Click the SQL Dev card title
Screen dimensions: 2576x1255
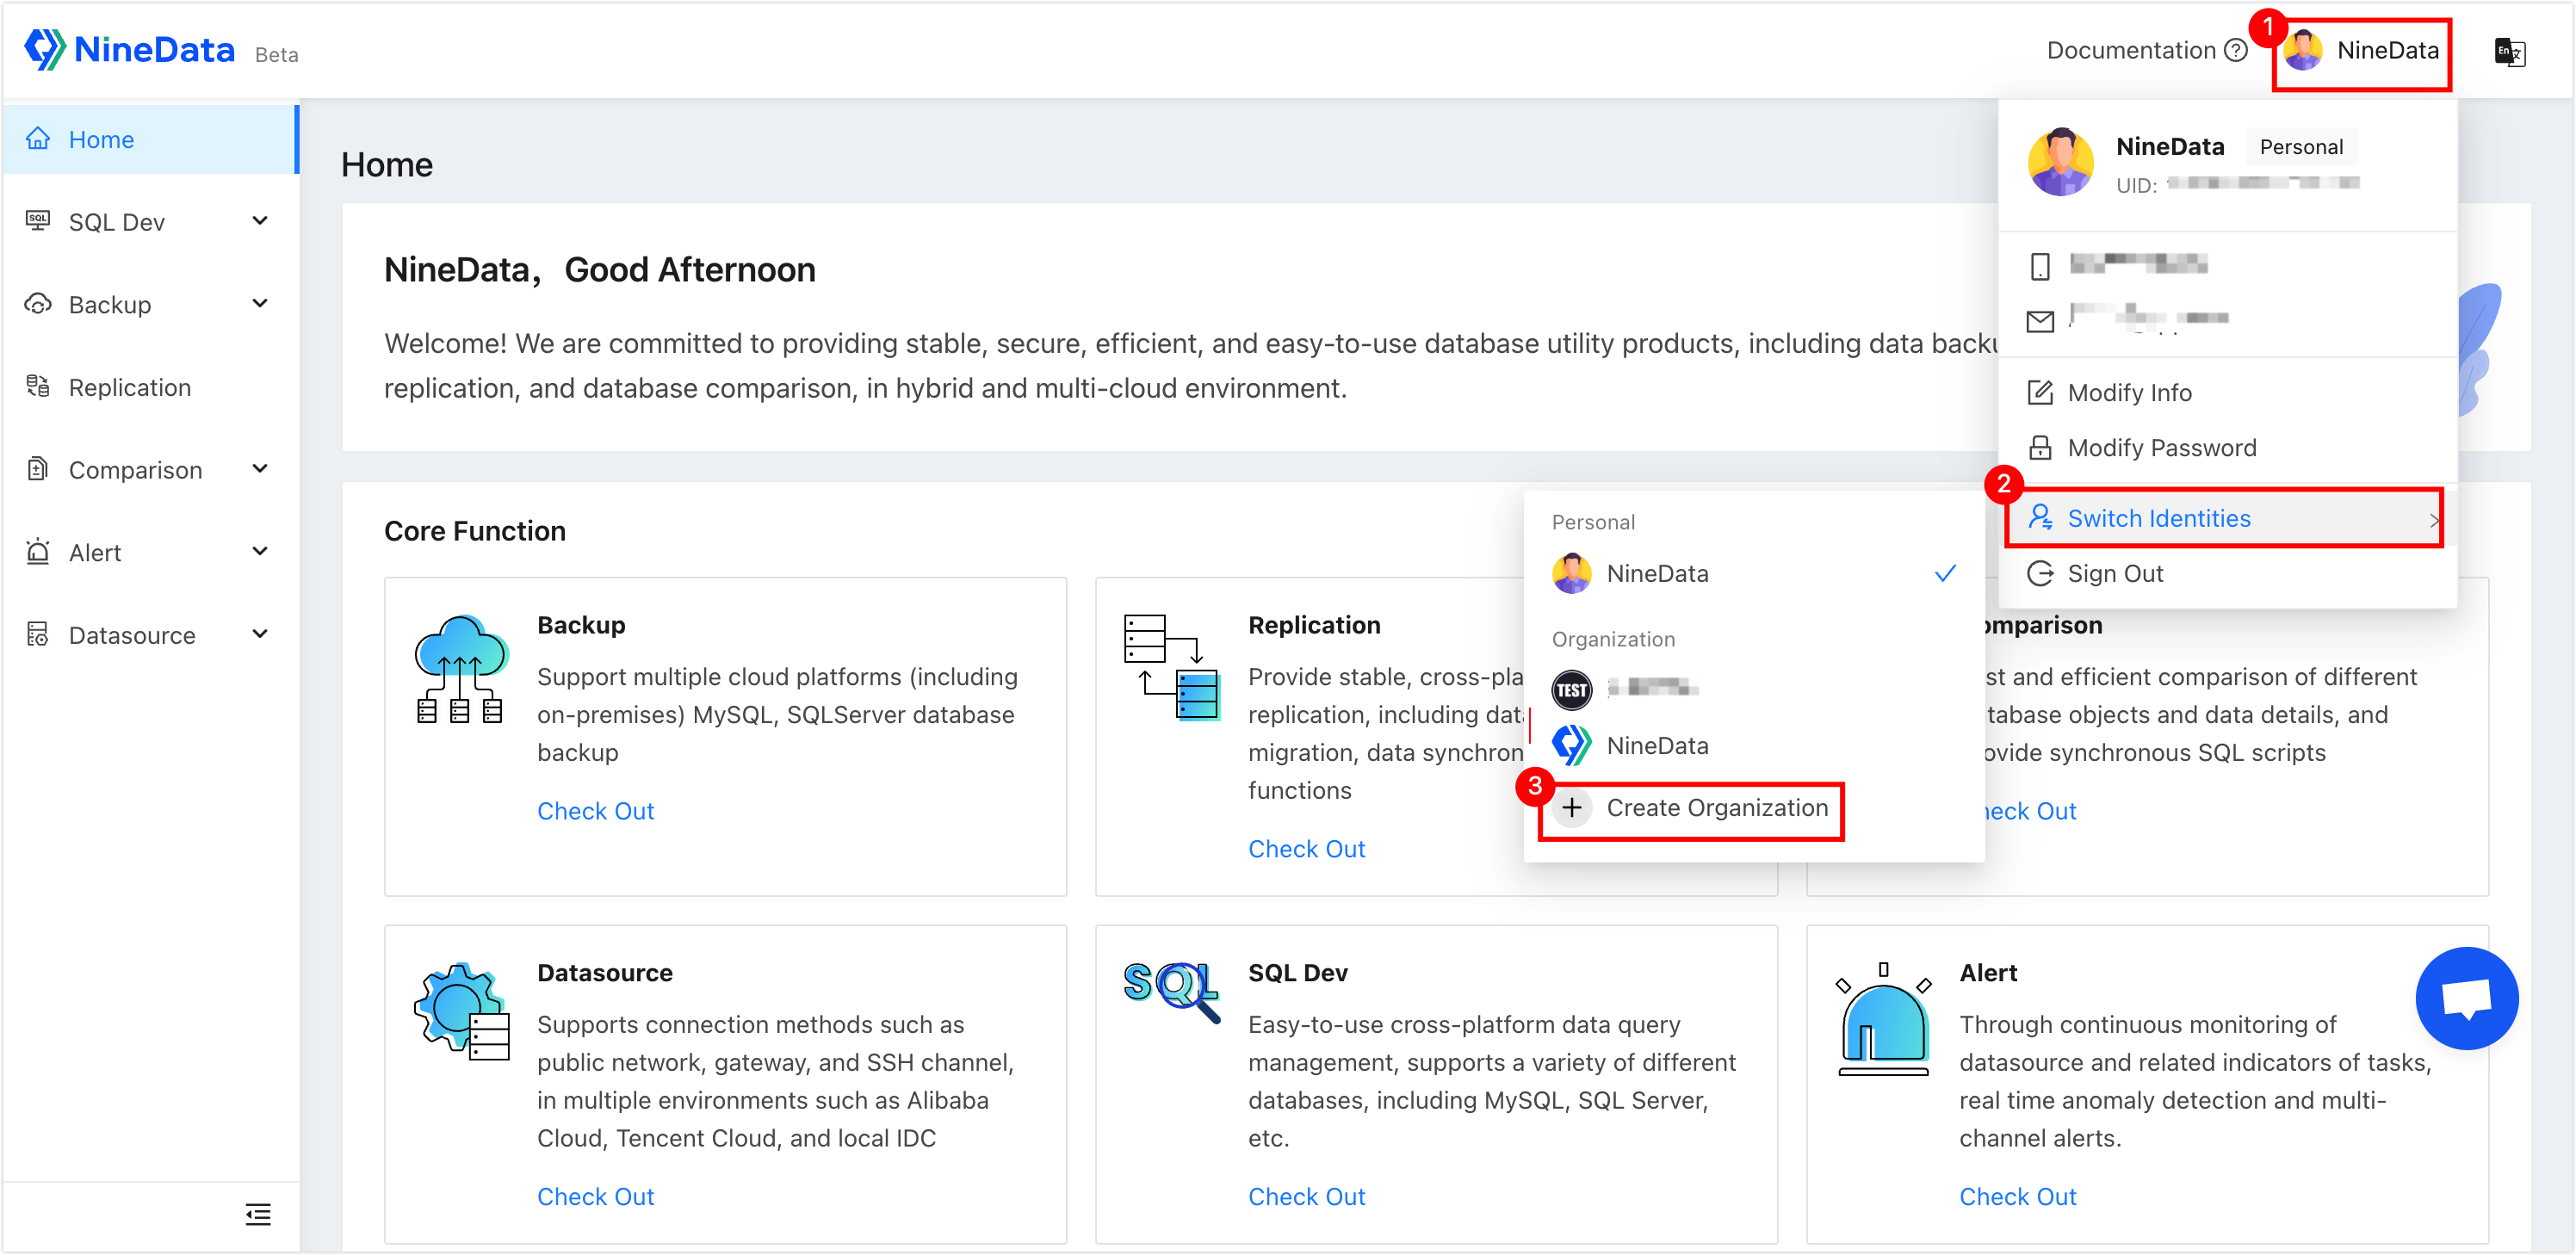(x=1298, y=973)
